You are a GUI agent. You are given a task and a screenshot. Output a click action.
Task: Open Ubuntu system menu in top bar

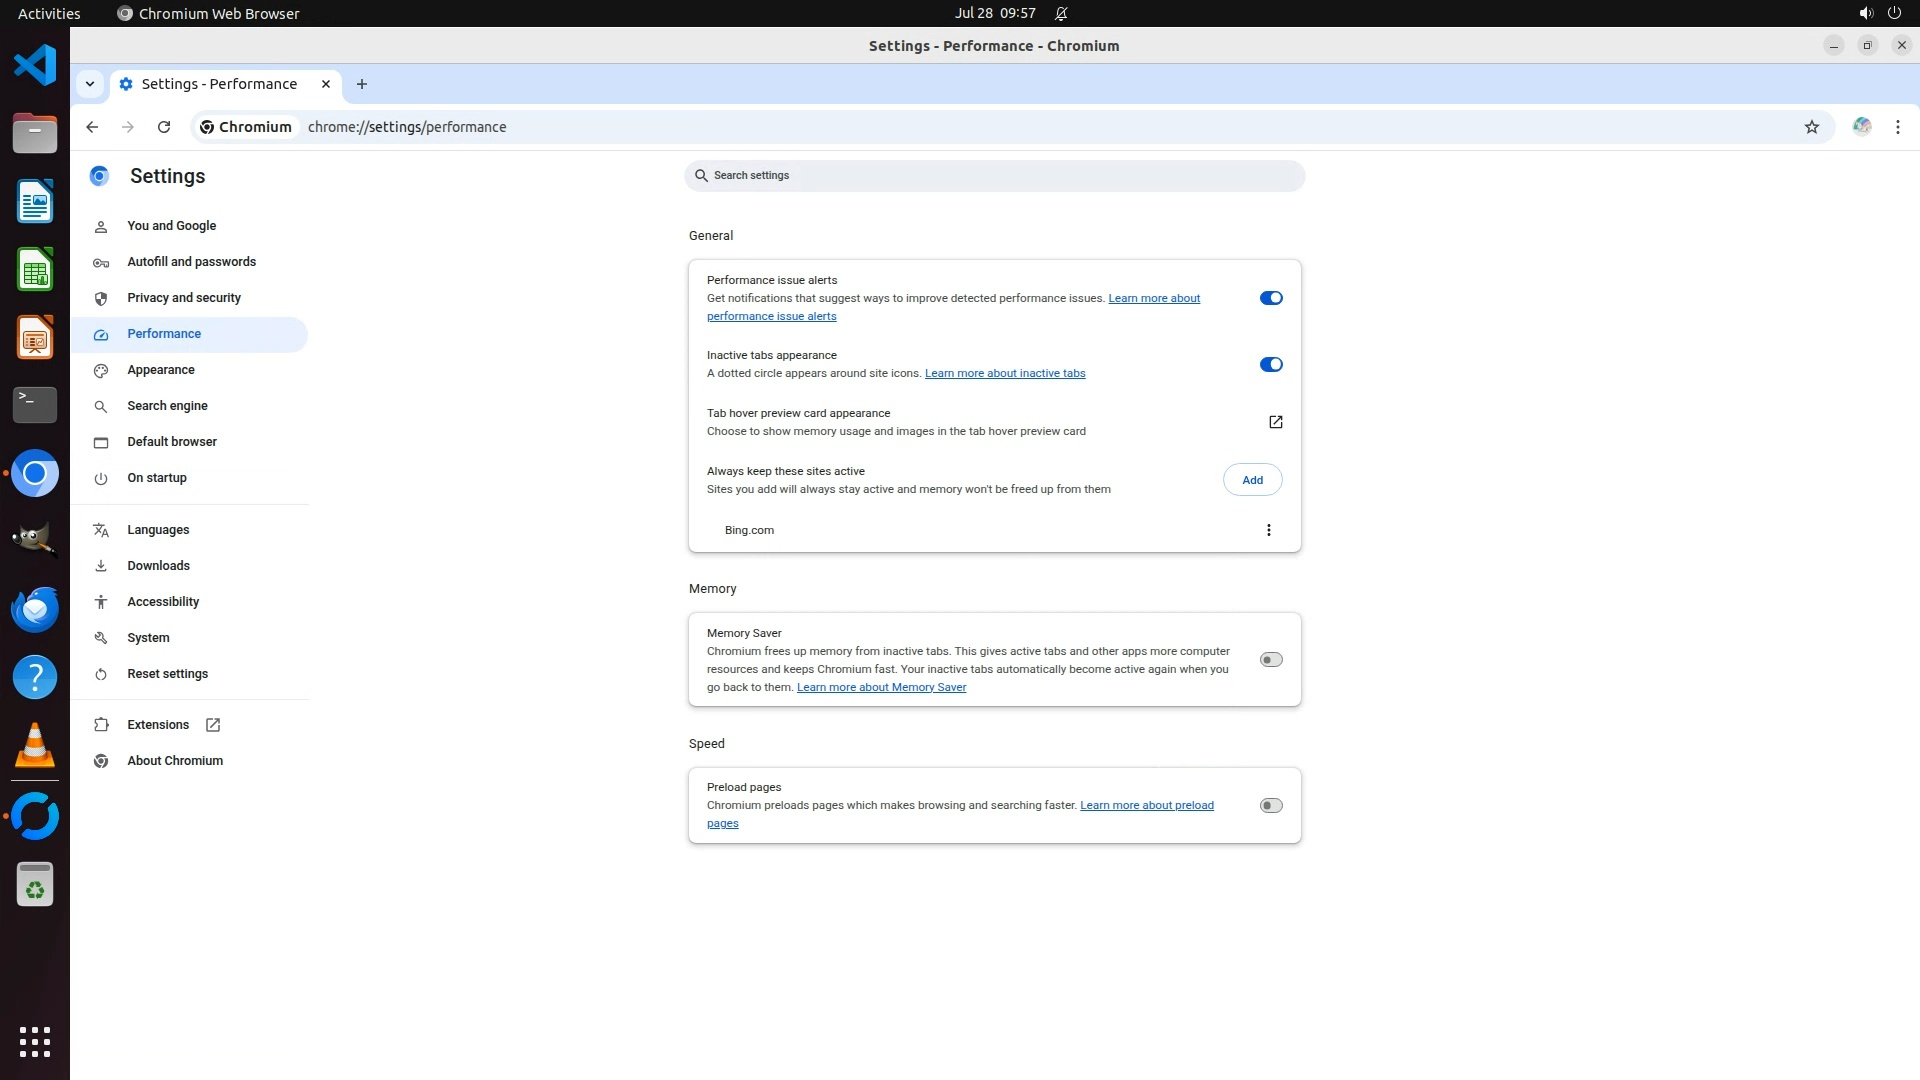pyautogui.click(x=1878, y=13)
